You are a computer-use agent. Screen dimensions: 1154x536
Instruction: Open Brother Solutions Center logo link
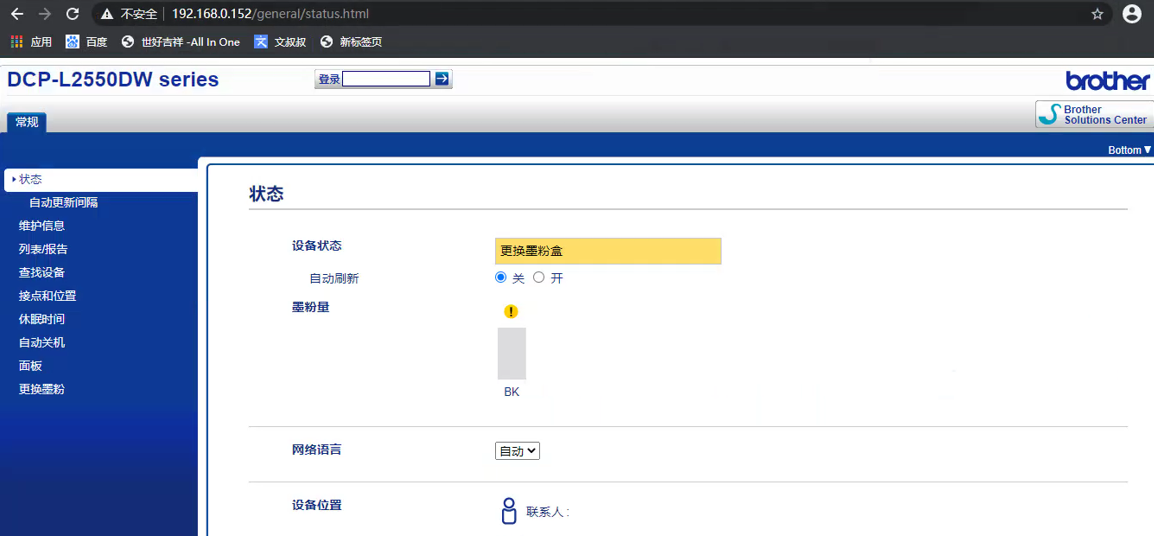pyautogui.click(x=1094, y=114)
